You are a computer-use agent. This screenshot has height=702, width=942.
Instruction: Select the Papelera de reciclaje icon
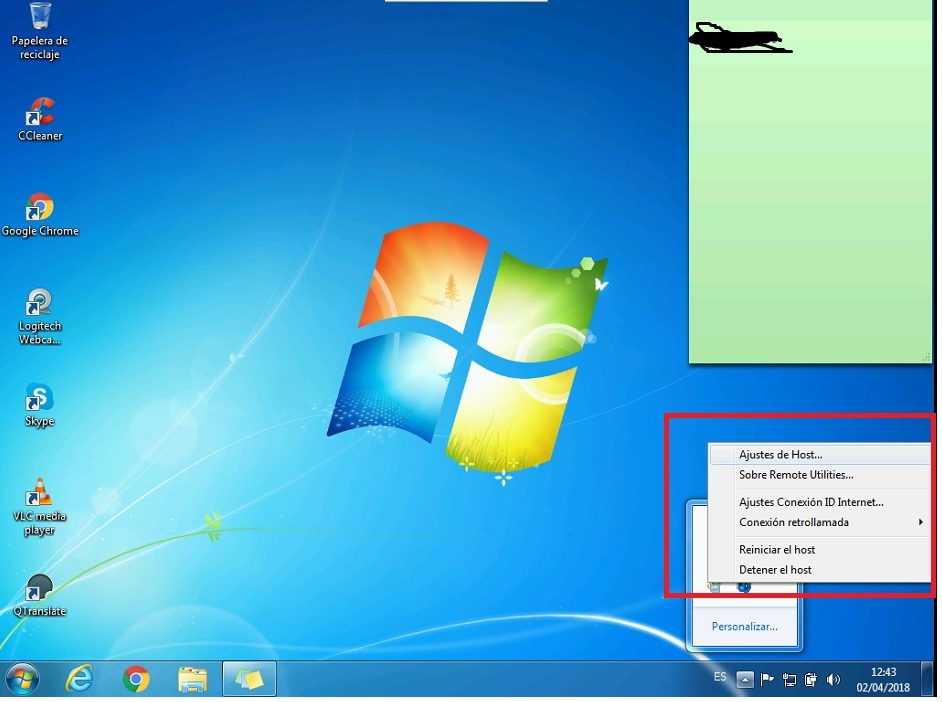pos(40,17)
